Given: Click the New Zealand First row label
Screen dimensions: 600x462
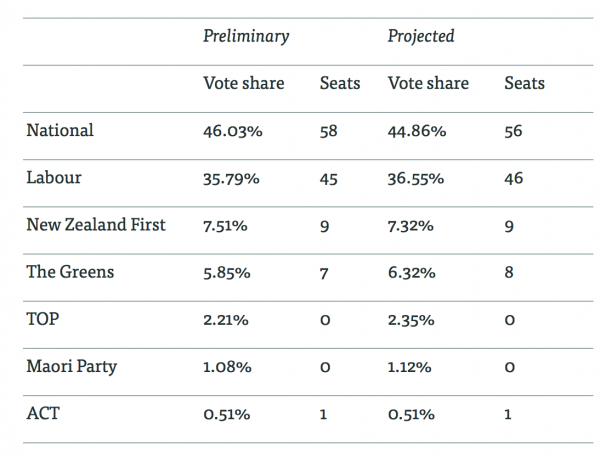Looking at the screenshot, I should coord(96,224).
